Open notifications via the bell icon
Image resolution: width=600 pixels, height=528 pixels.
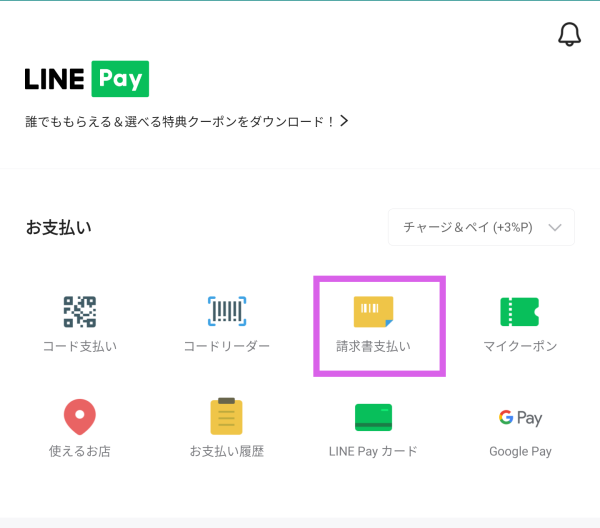[569, 34]
